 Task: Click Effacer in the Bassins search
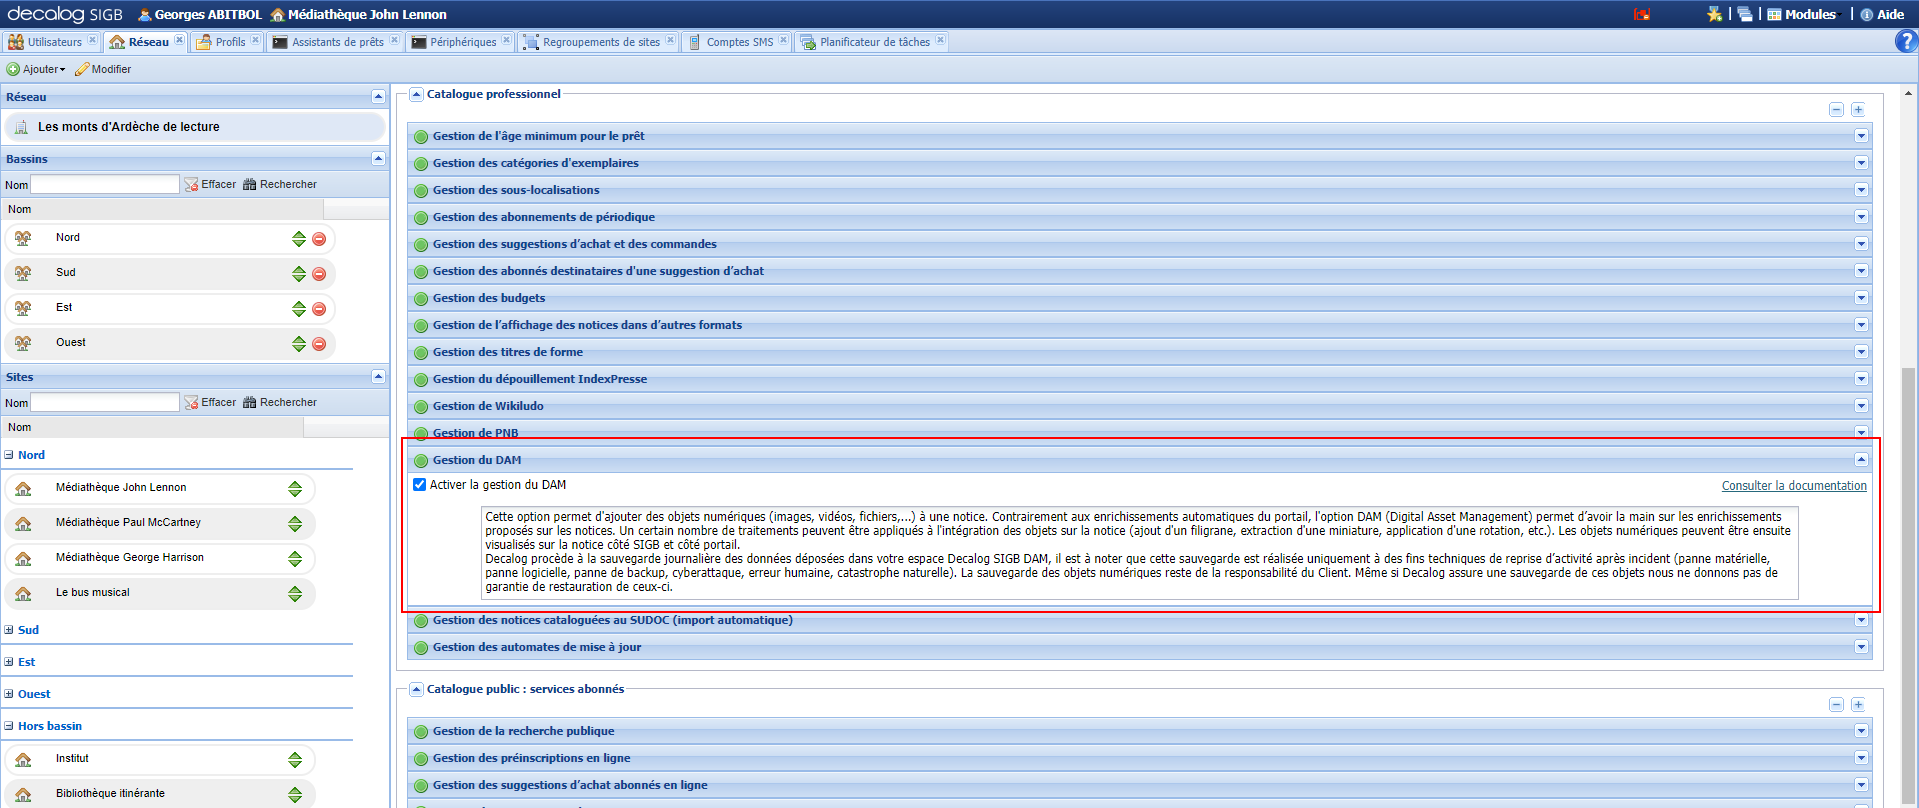coord(210,184)
